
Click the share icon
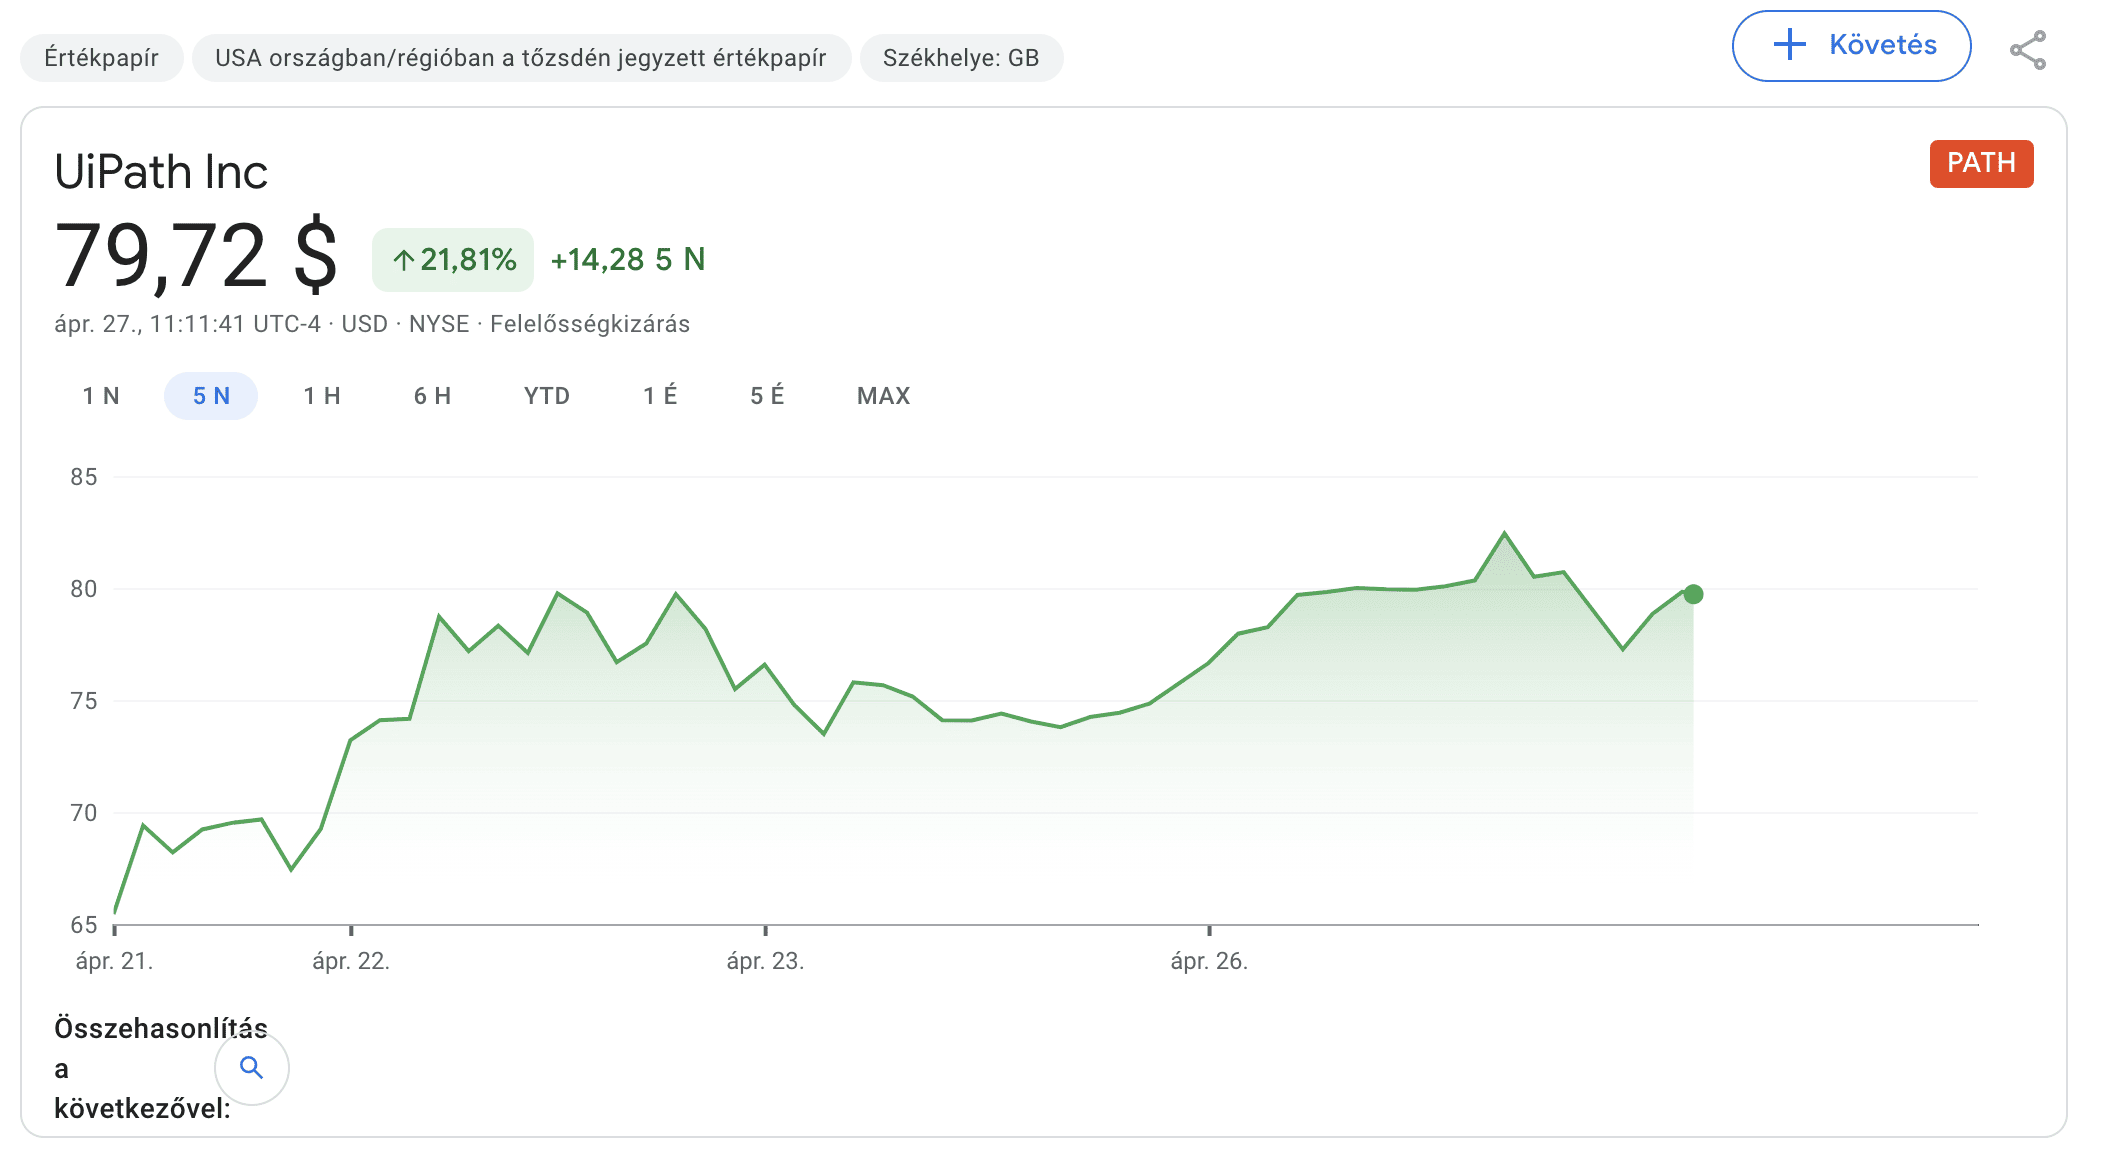tap(2028, 50)
